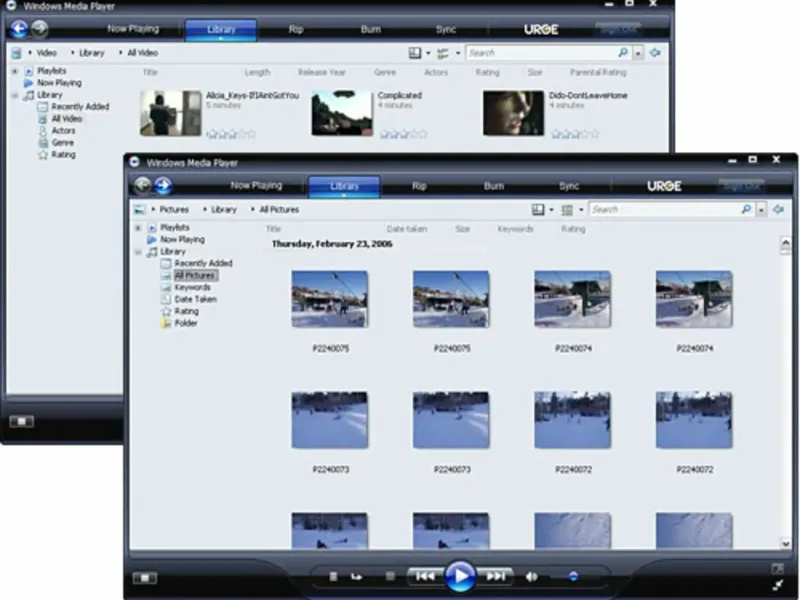Expand the Playlists tree node in Pictures window

[x=139, y=228]
